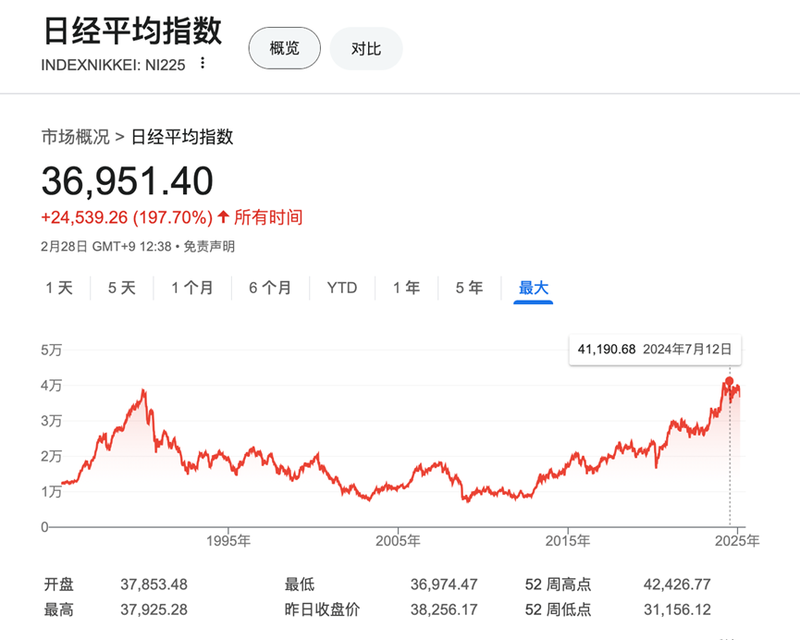Click the 3万 y-axis label

(52, 421)
